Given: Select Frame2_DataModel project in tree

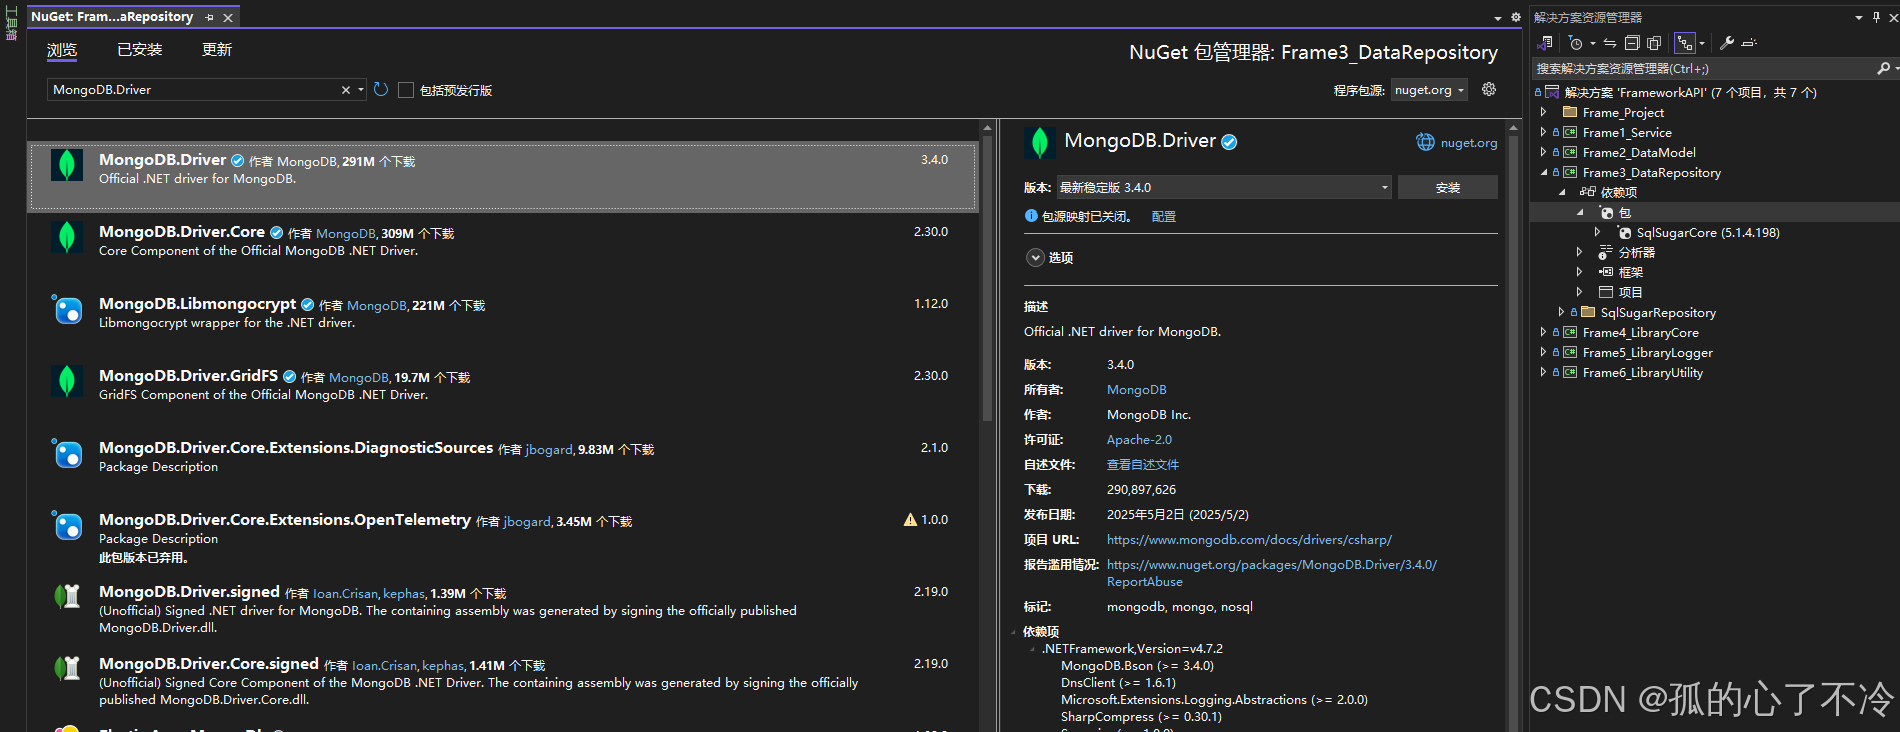Looking at the screenshot, I should (1639, 152).
